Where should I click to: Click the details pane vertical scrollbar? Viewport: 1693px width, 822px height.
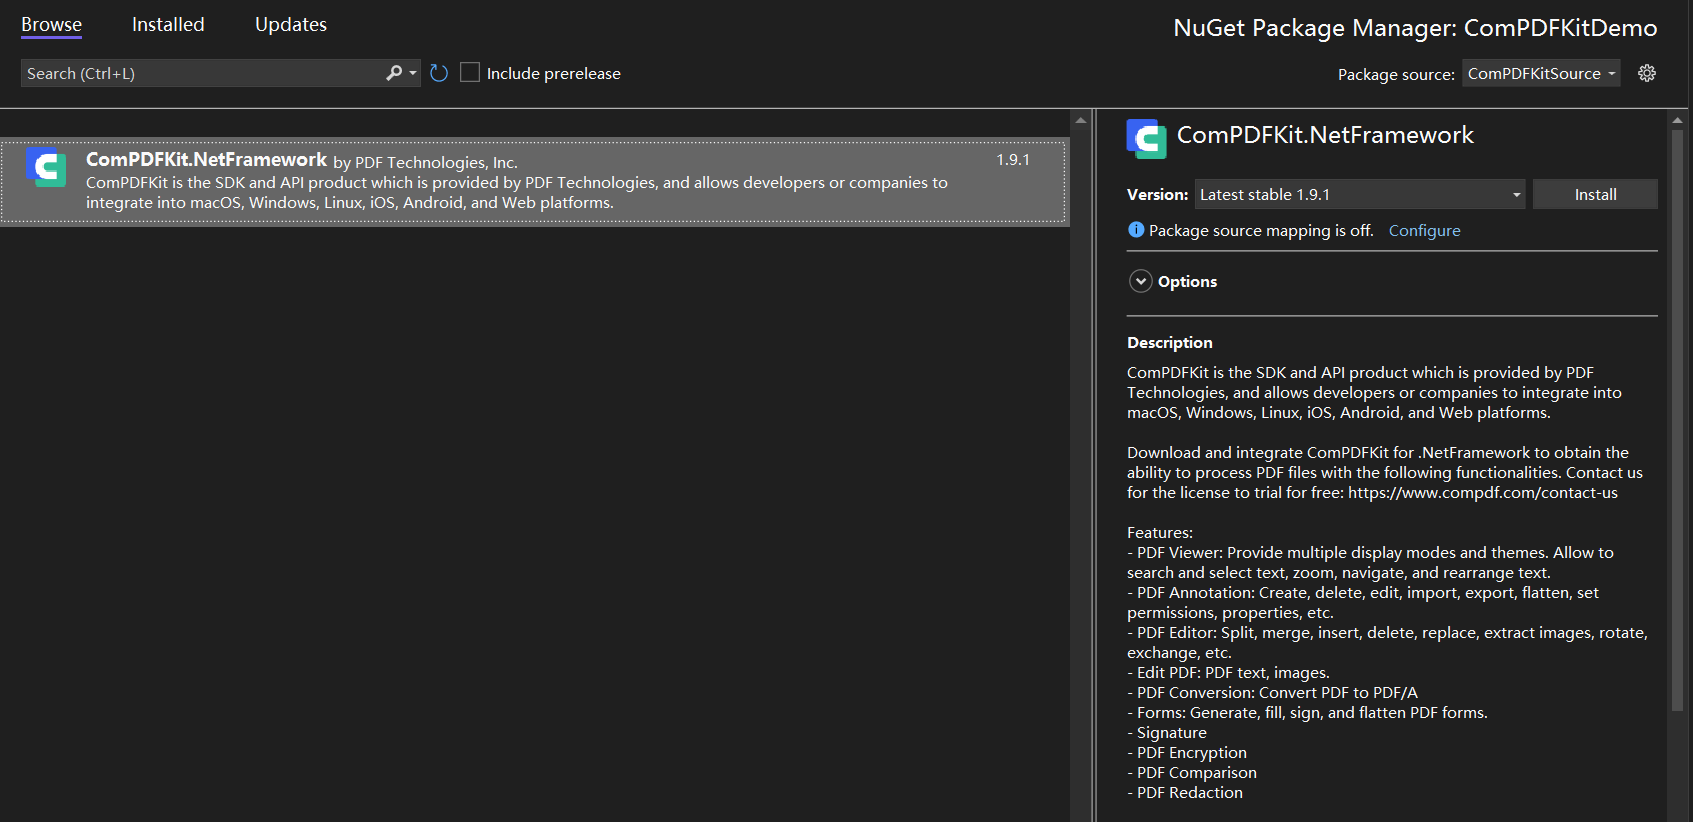[x=1677, y=420]
